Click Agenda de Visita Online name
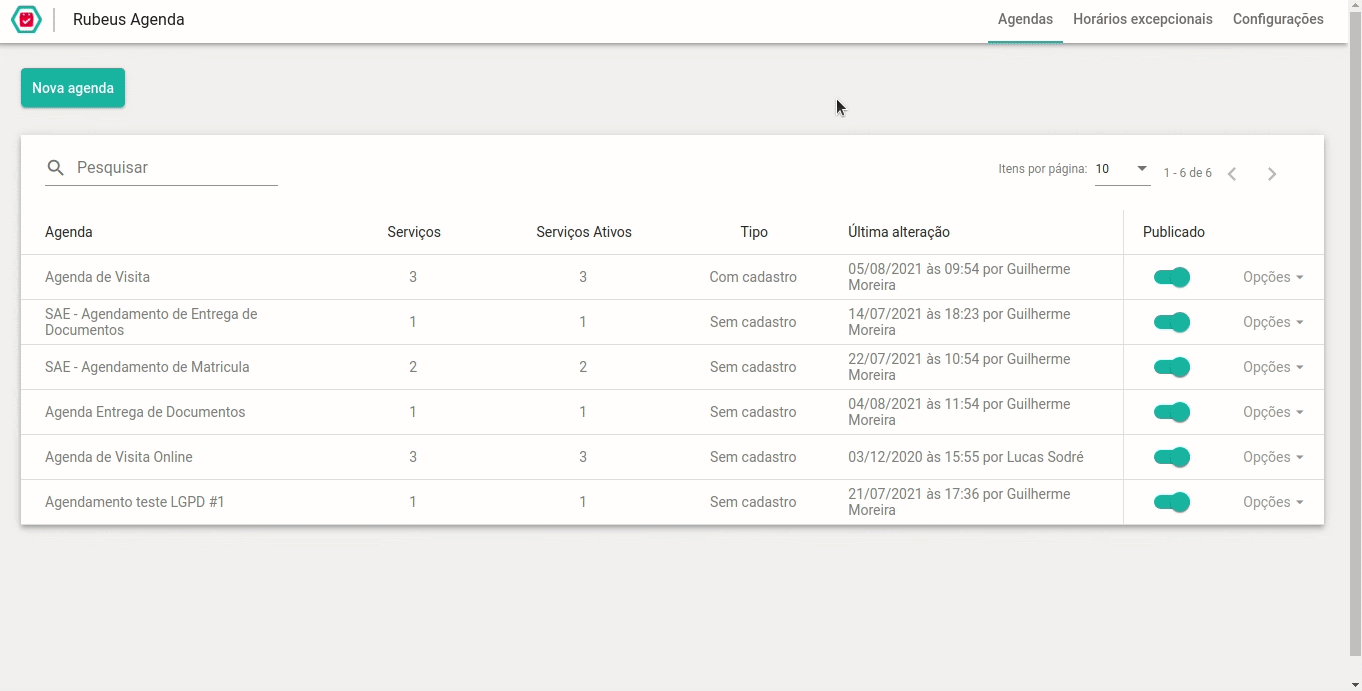This screenshot has height=691, width=1362. click(x=119, y=457)
